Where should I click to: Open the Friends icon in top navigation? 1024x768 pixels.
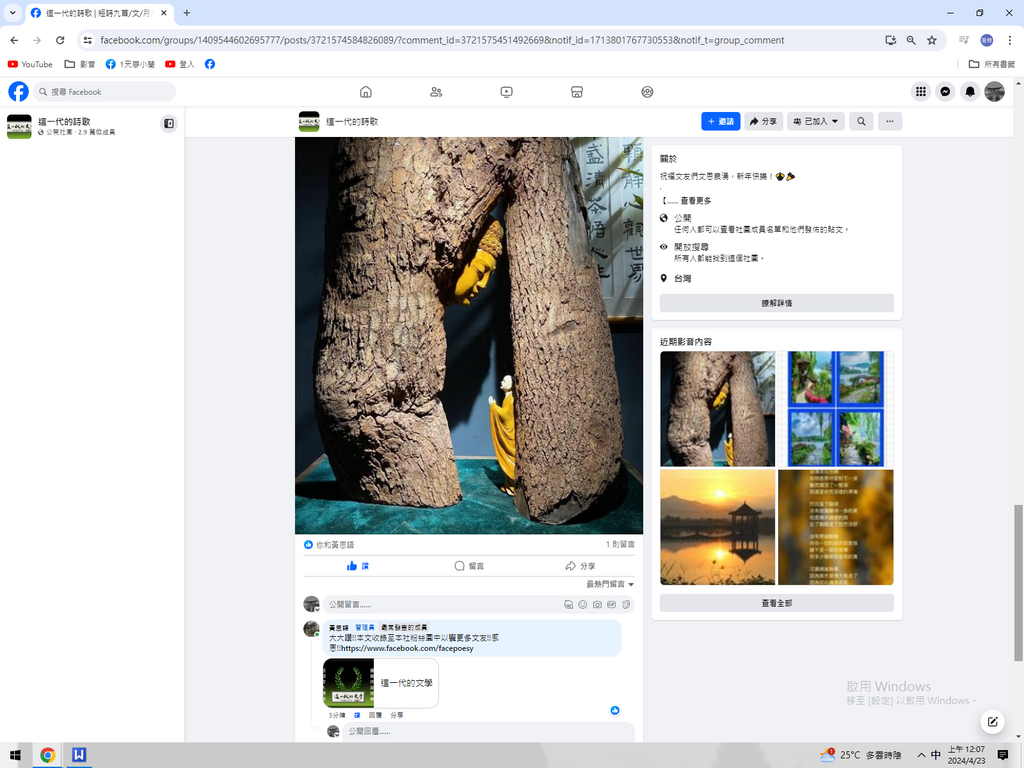(436, 92)
